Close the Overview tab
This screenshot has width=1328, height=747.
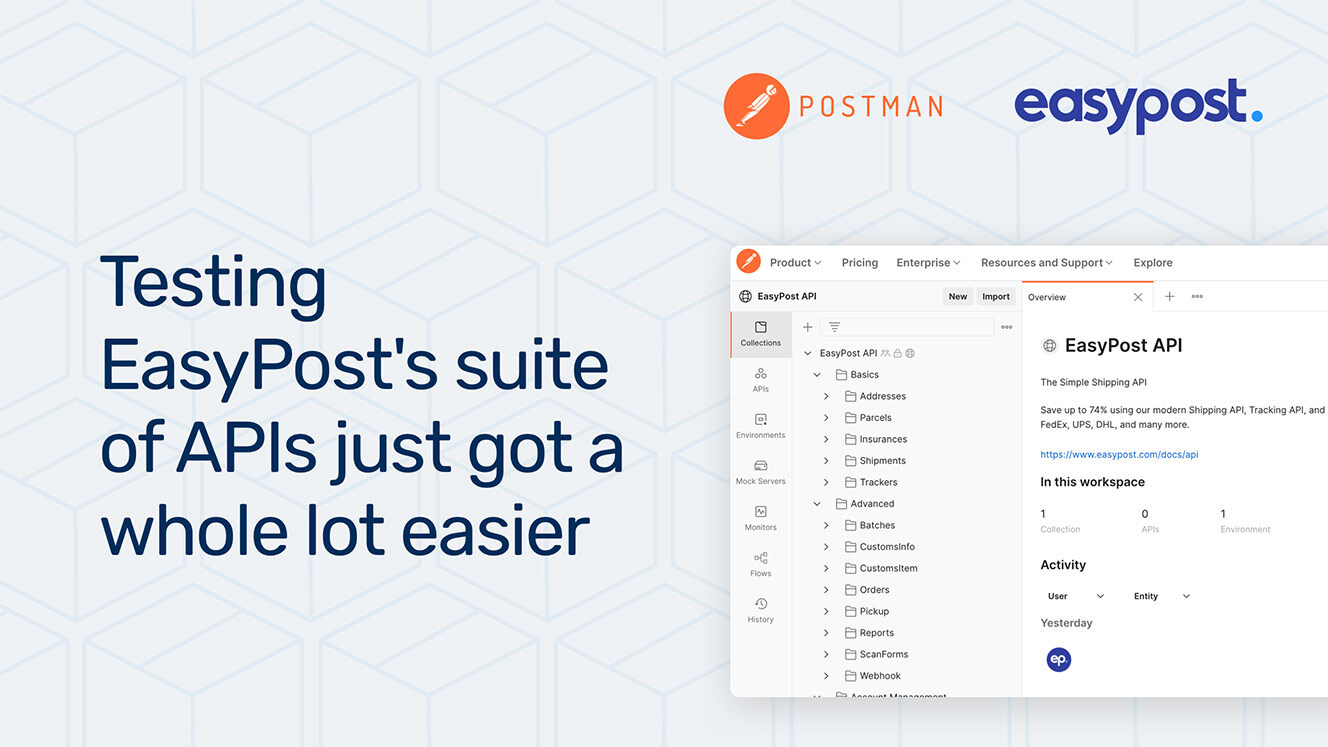click(x=1138, y=297)
